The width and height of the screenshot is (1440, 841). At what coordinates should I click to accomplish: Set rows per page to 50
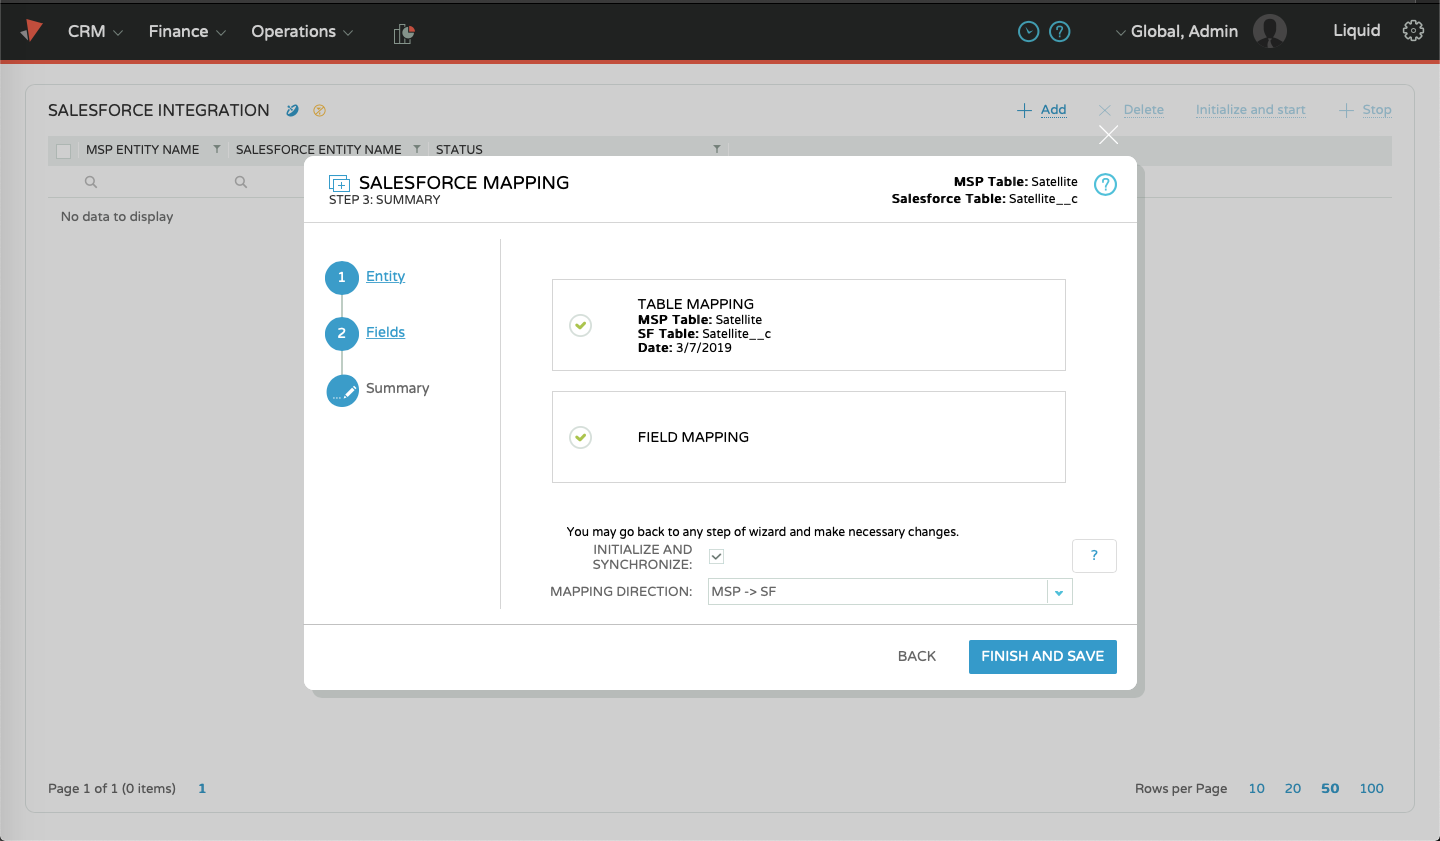(1330, 788)
